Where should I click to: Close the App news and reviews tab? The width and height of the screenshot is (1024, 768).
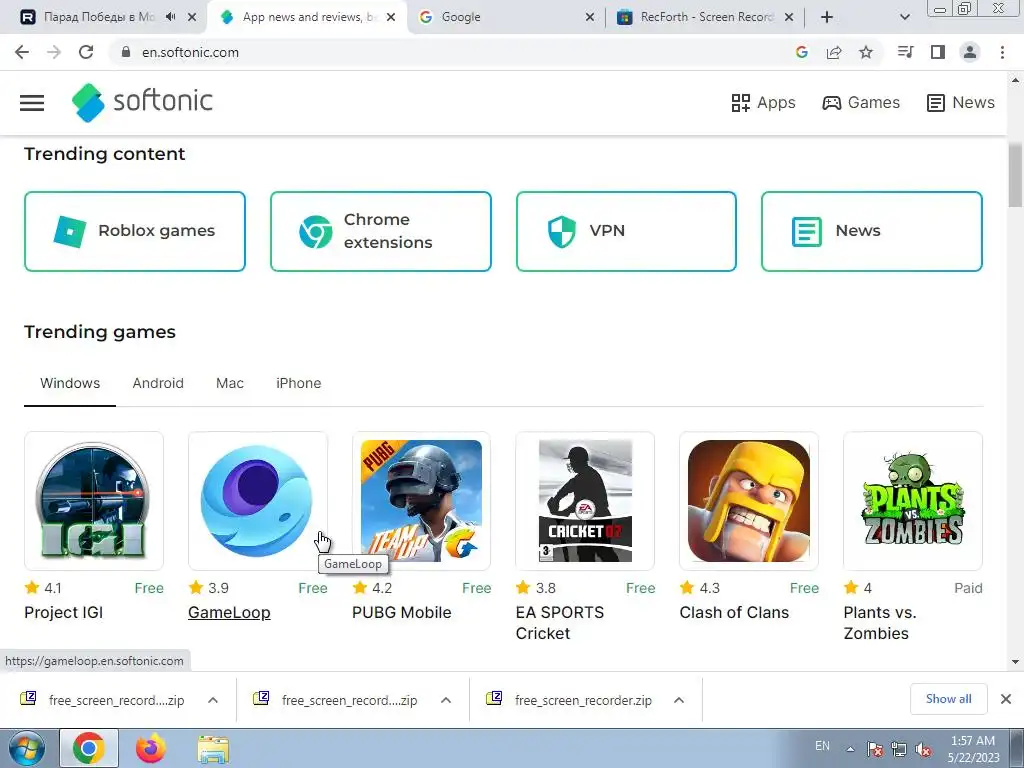(x=391, y=17)
